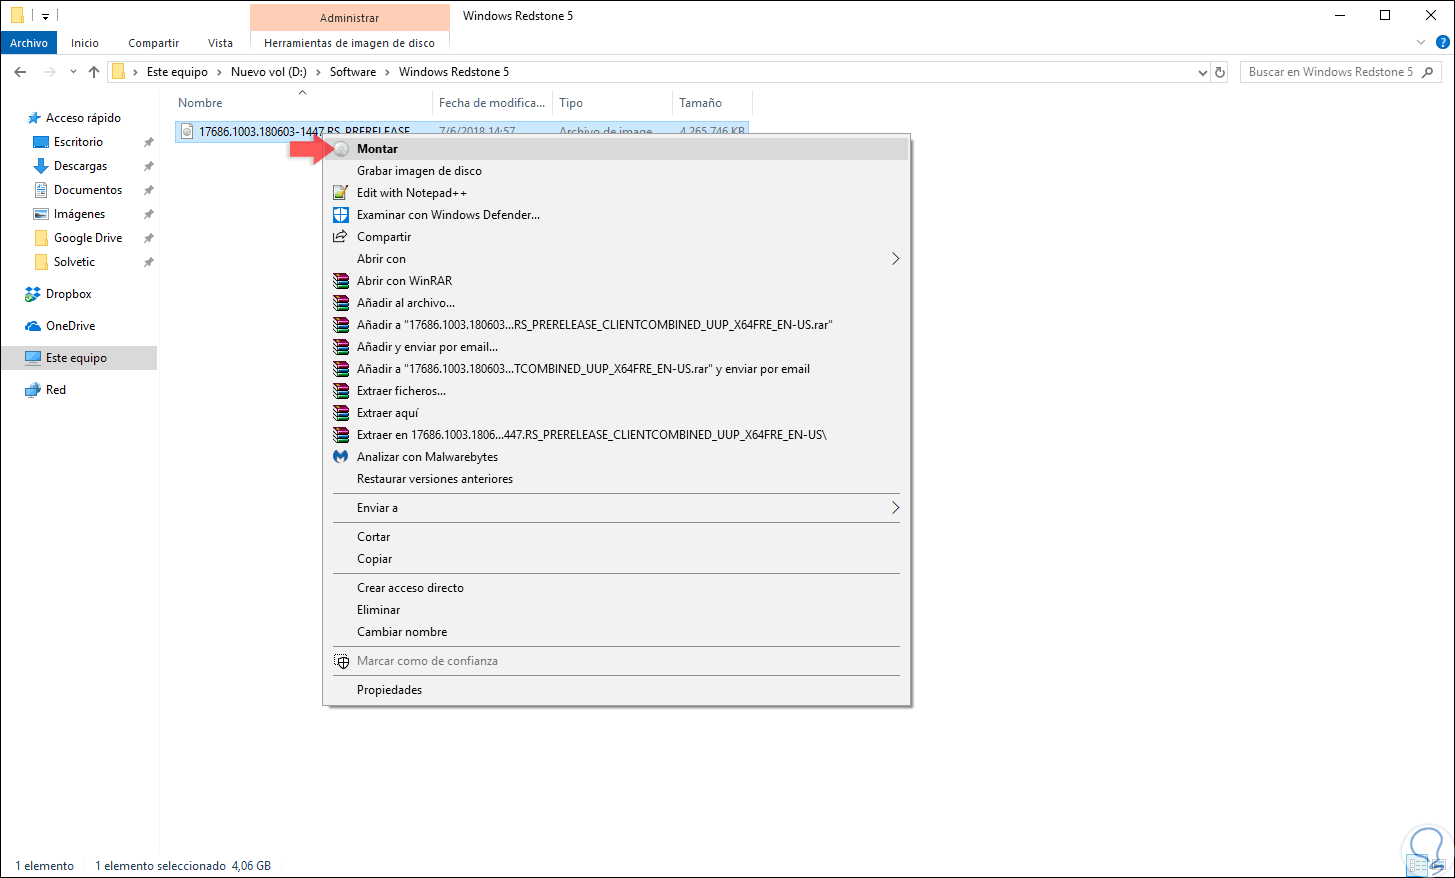Image resolution: width=1455 pixels, height=878 pixels.
Task: Select Montar from the context menu
Action: 616,149
